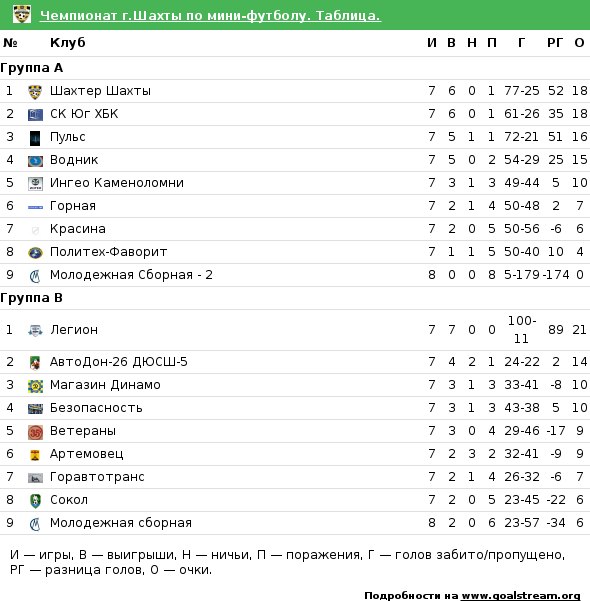Click the Политех-Фаворит club badge
590x601 pixels.
tap(35, 253)
